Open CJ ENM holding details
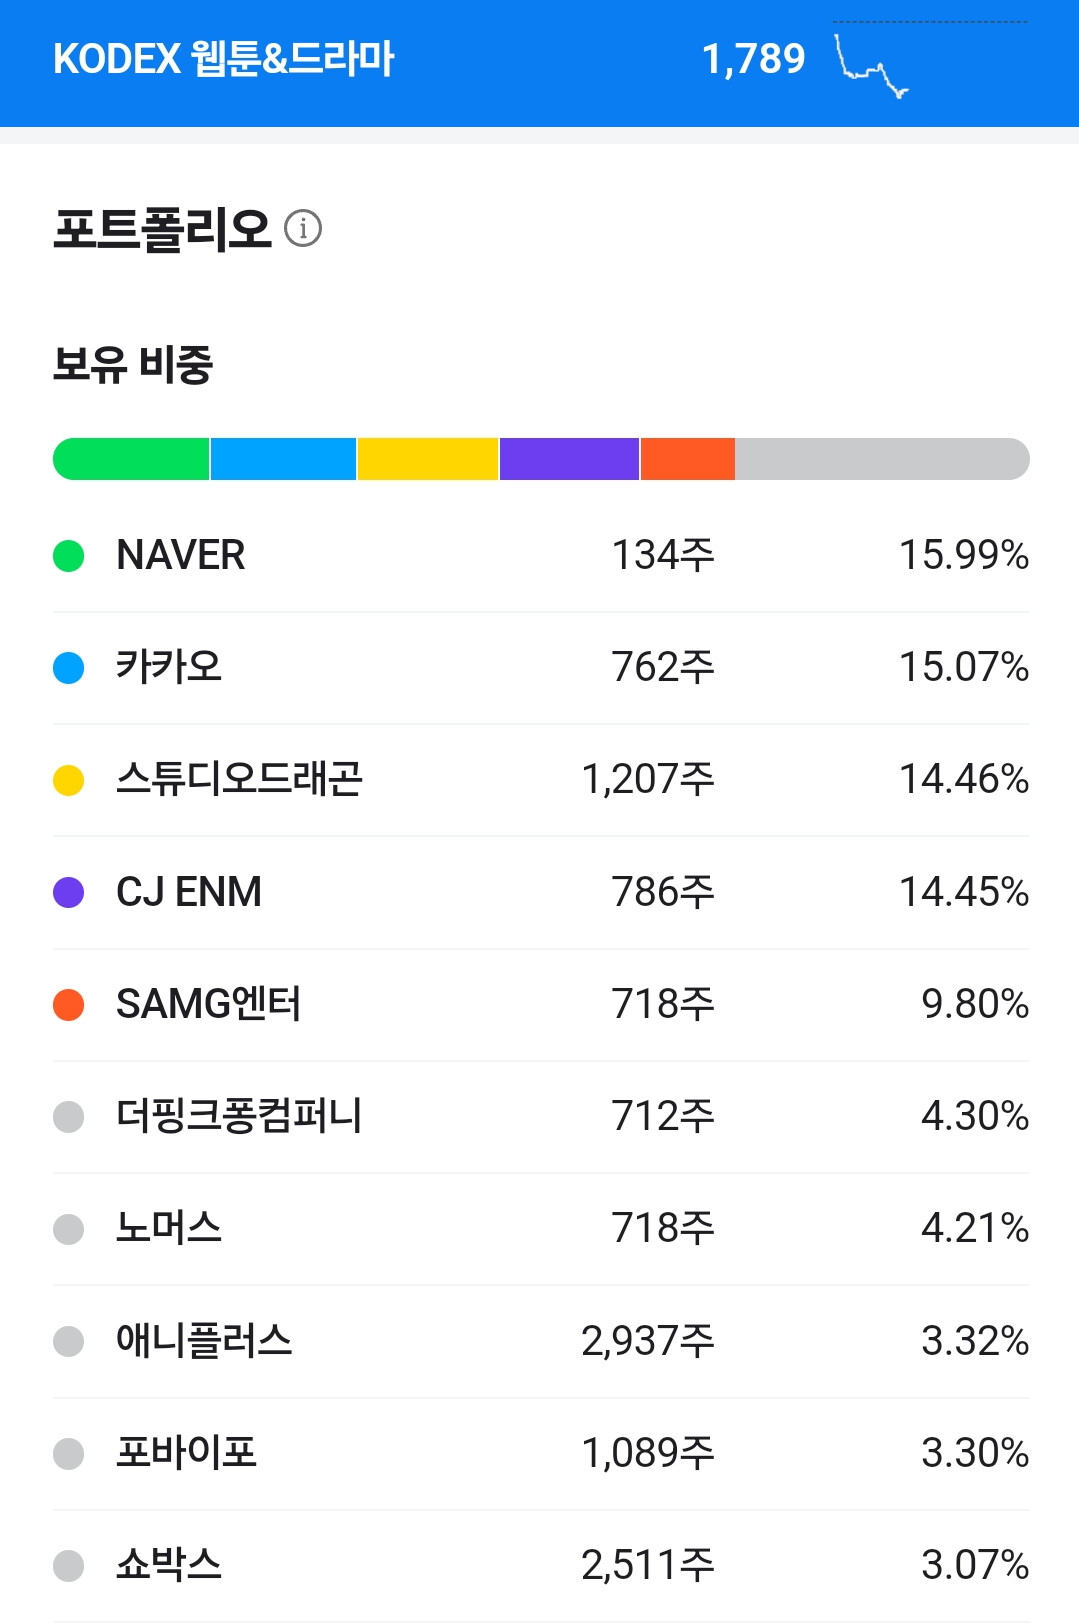The image size is (1079, 1623). click(541, 892)
